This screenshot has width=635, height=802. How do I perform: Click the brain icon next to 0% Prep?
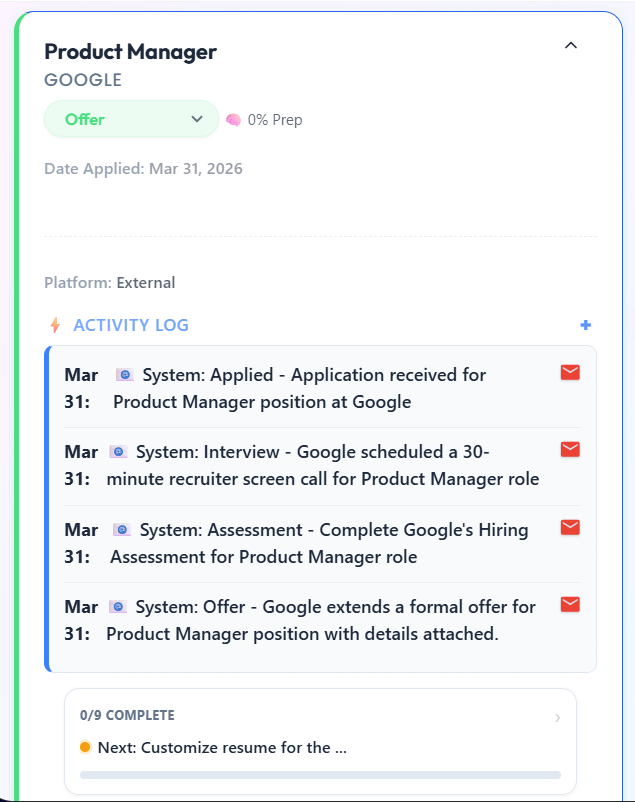point(233,118)
